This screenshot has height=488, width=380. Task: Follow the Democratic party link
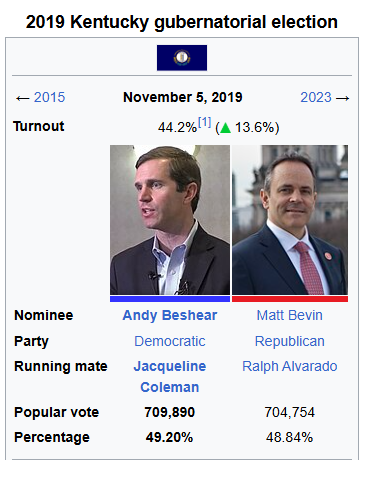point(170,341)
